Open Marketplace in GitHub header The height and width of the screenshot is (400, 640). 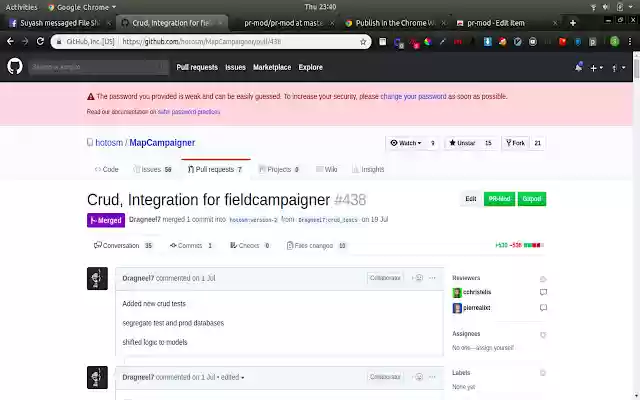click(x=272, y=67)
